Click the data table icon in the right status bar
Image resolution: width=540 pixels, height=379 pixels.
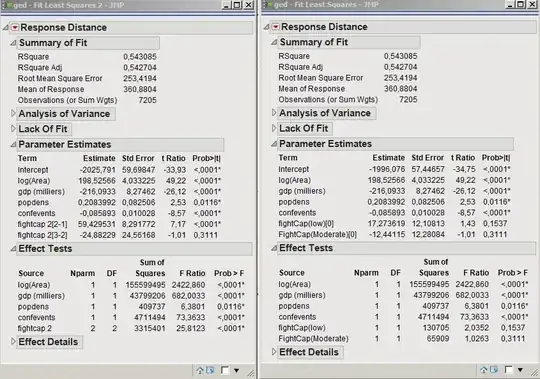click(x=494, y=370)
